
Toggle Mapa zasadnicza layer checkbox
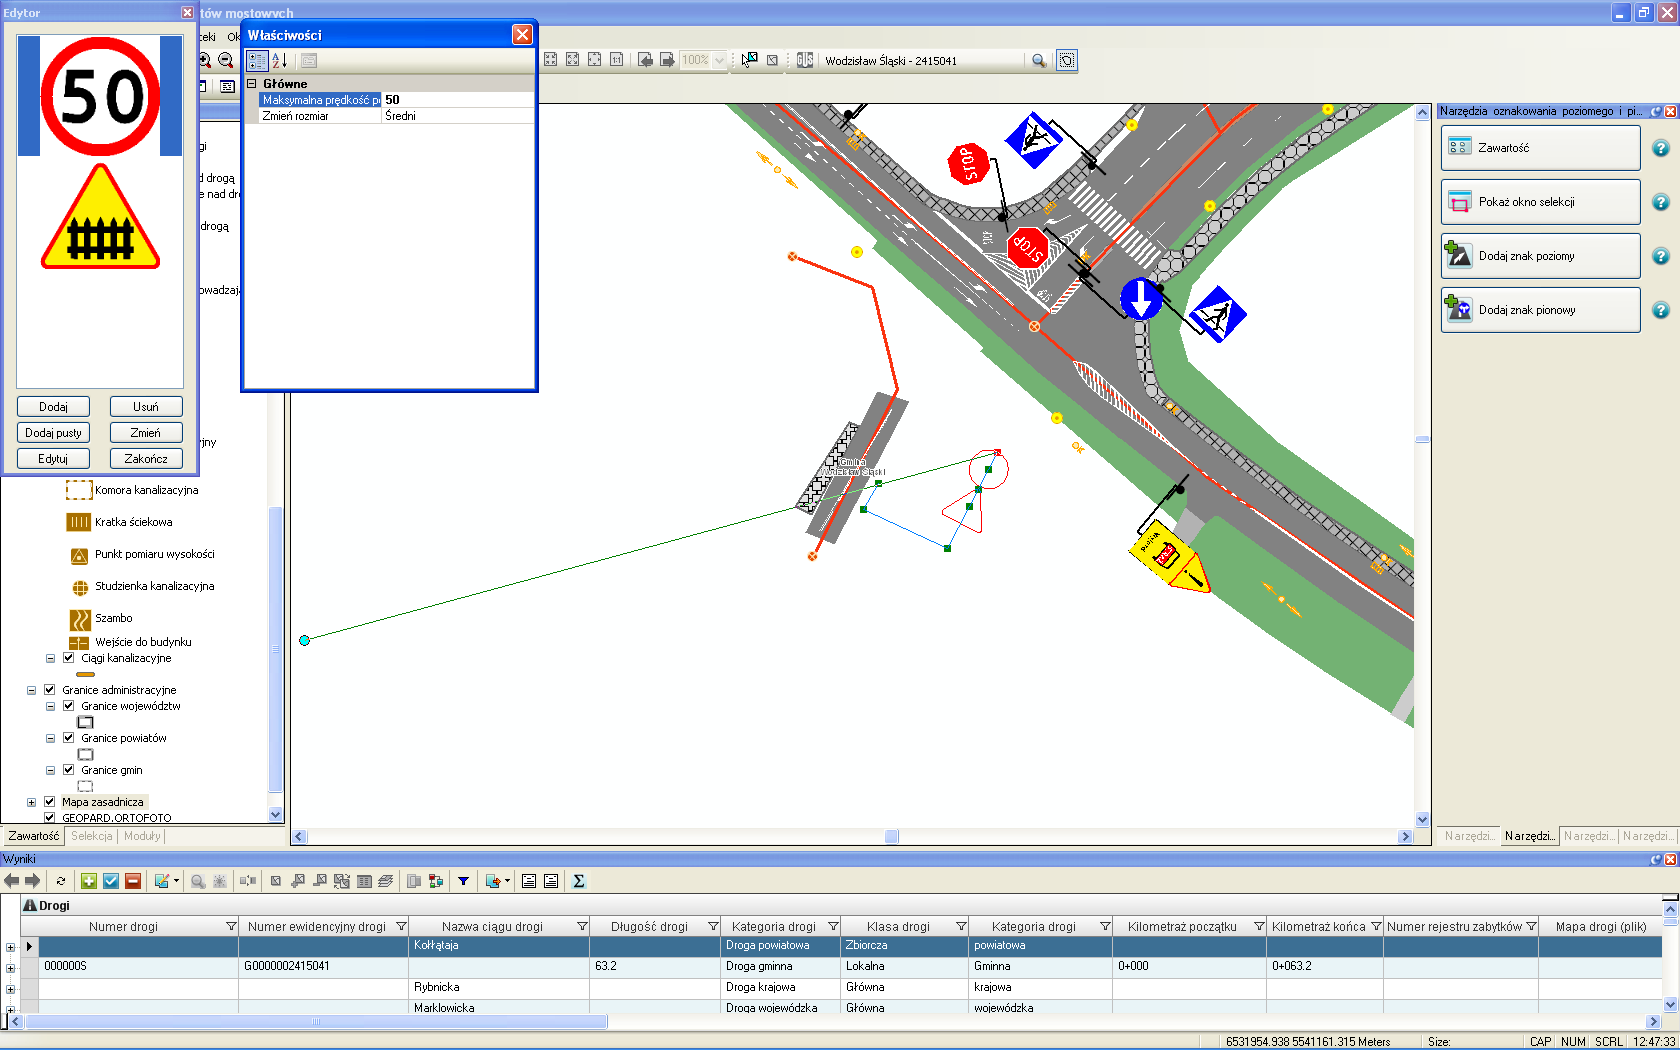pyautogui.click(x=49, y=802)
